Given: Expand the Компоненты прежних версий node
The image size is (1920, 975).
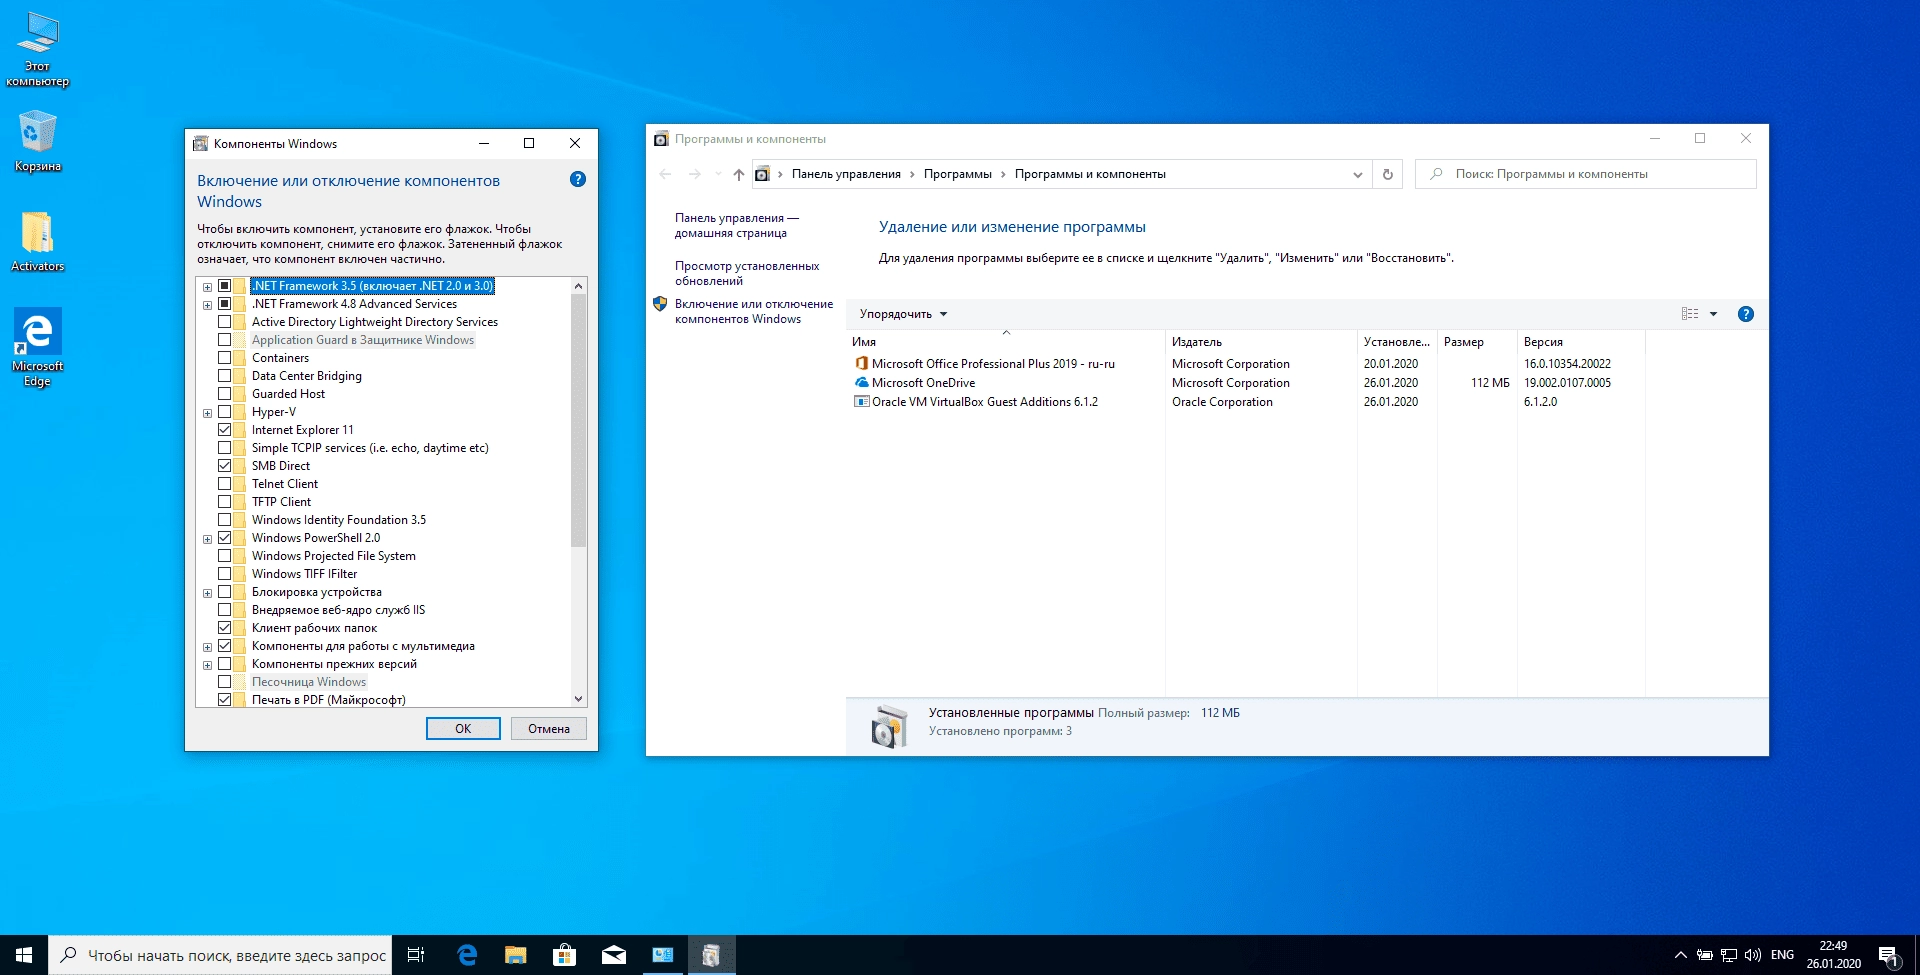Looking at the screenshot, I should tap(207, 665).
